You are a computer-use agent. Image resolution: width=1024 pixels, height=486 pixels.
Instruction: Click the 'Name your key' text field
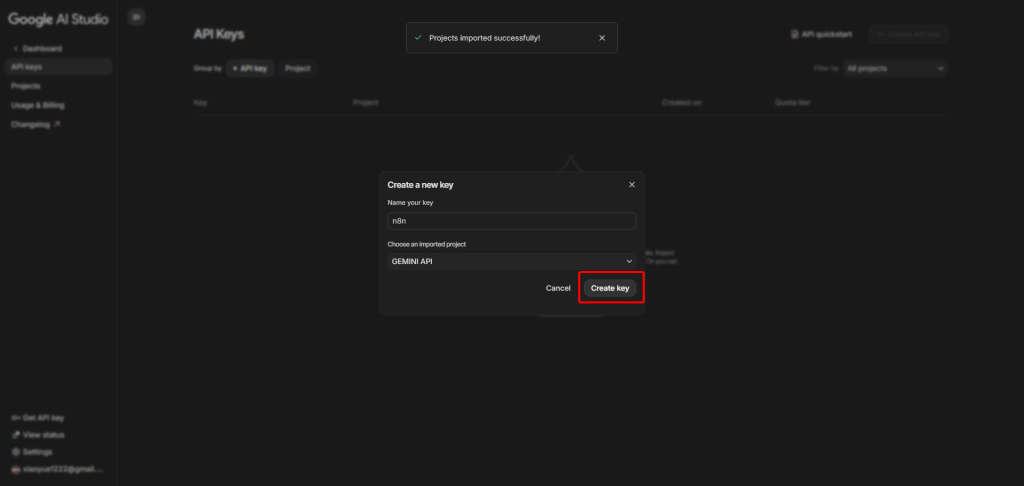(511, 221)
